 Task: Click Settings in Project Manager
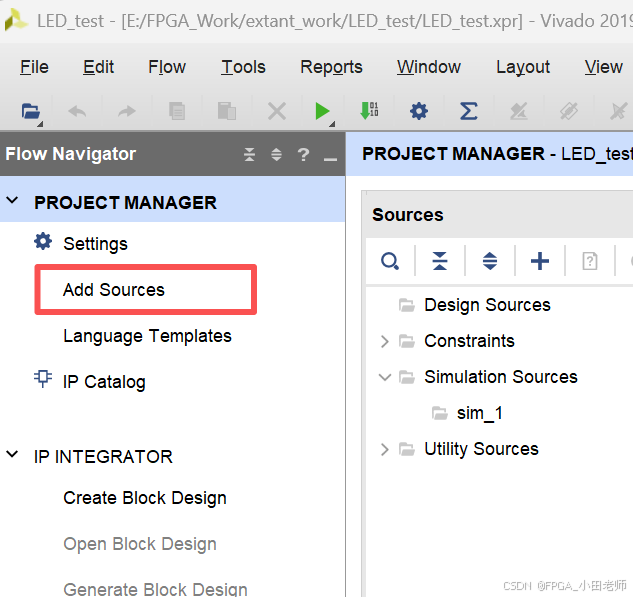[x=95, y=244]
